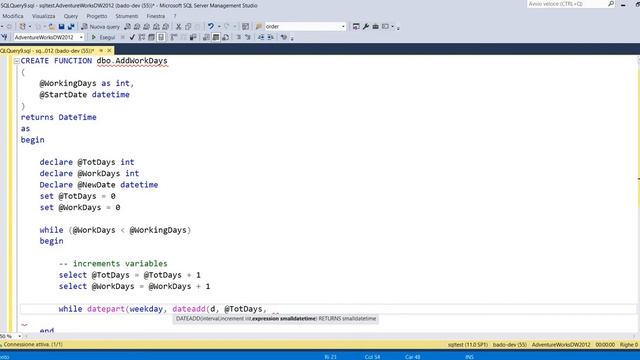The height and width of the screenshot is (360, 640).
Task: Click 'returns DateTime' code line
Action: pyautogui.click(x=58, y=117)
